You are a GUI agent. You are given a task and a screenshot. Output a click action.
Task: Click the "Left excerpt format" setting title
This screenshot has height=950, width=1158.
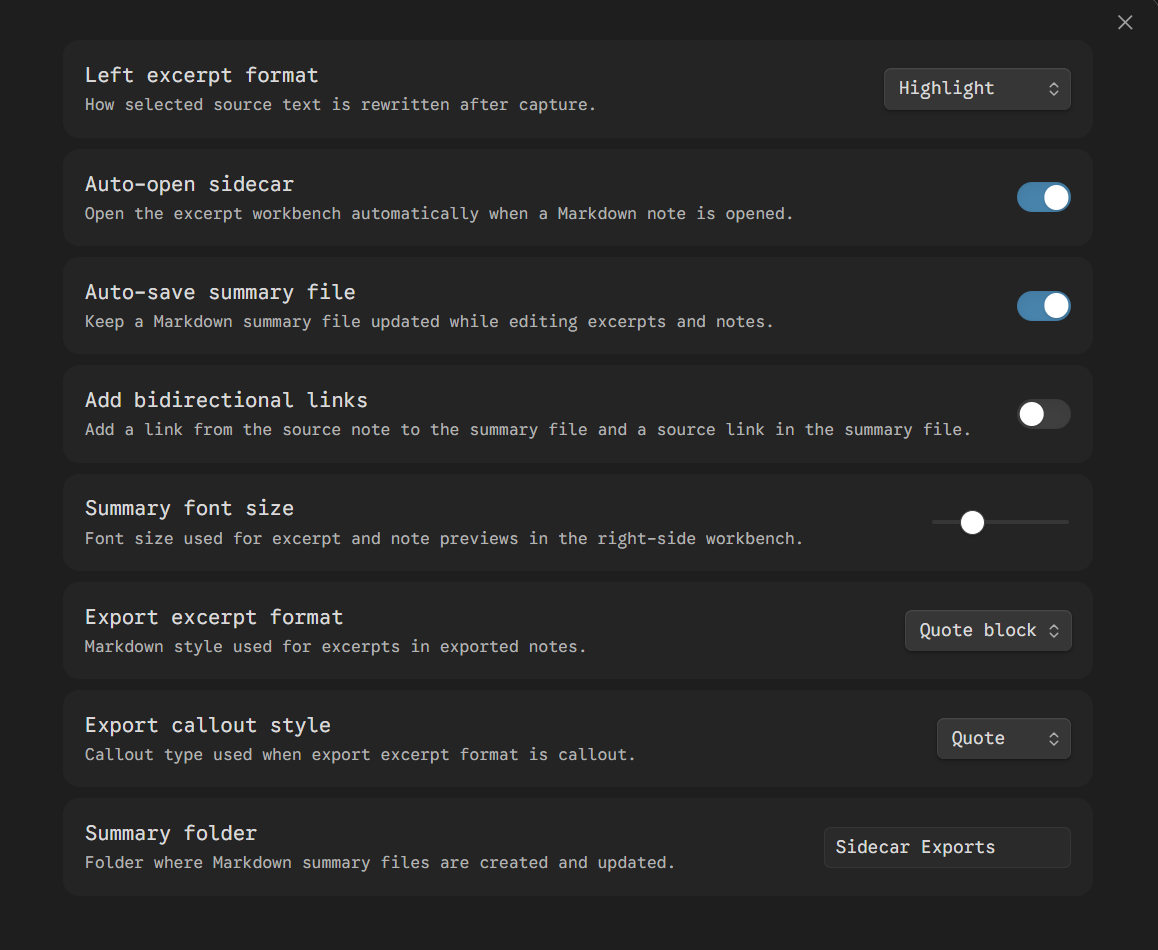click(201, 75)
